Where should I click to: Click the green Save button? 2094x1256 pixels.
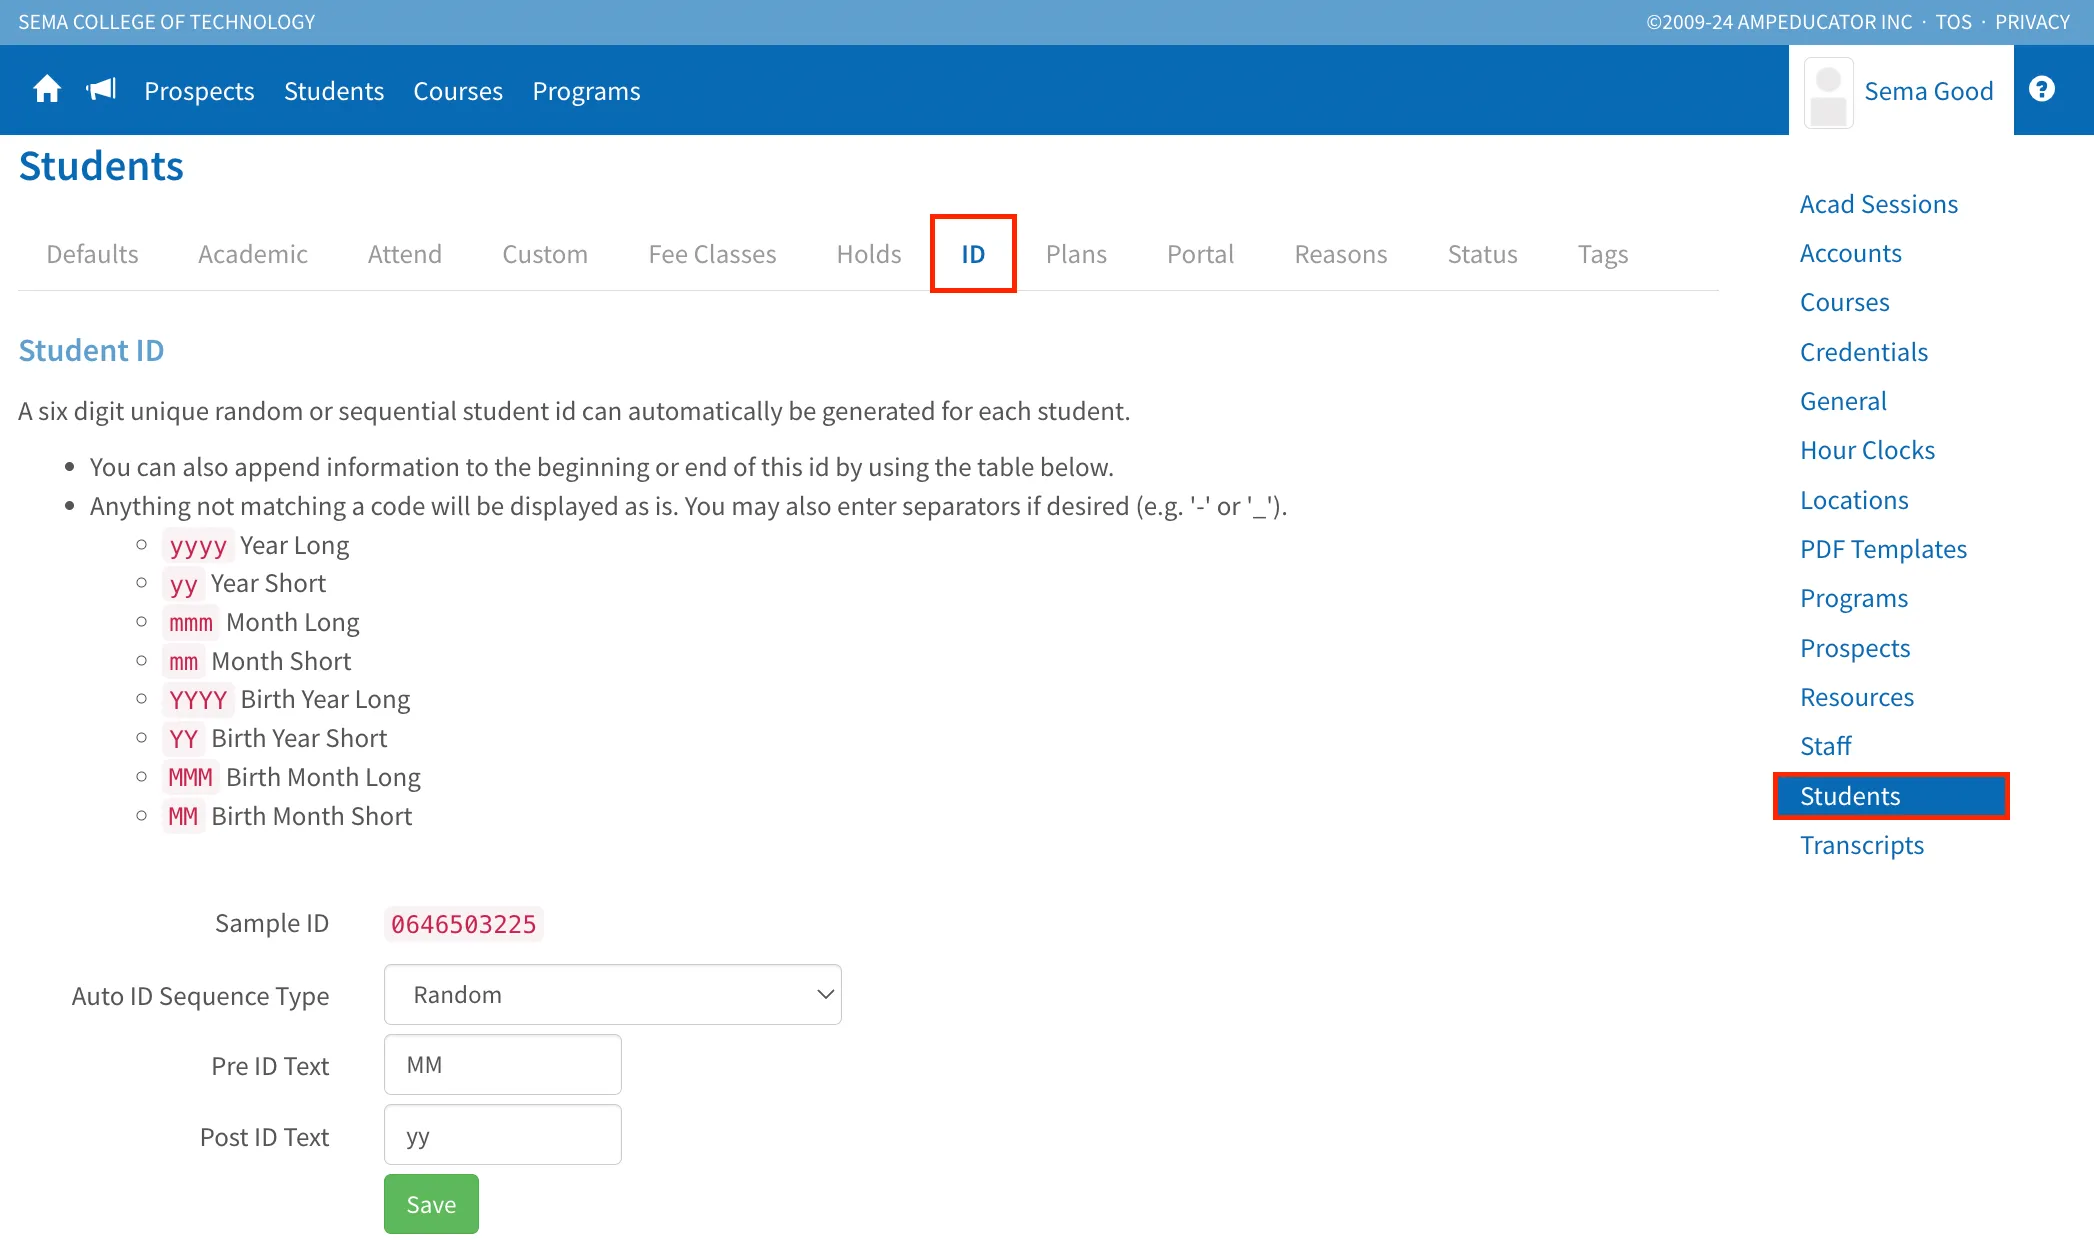point(431,1204)
